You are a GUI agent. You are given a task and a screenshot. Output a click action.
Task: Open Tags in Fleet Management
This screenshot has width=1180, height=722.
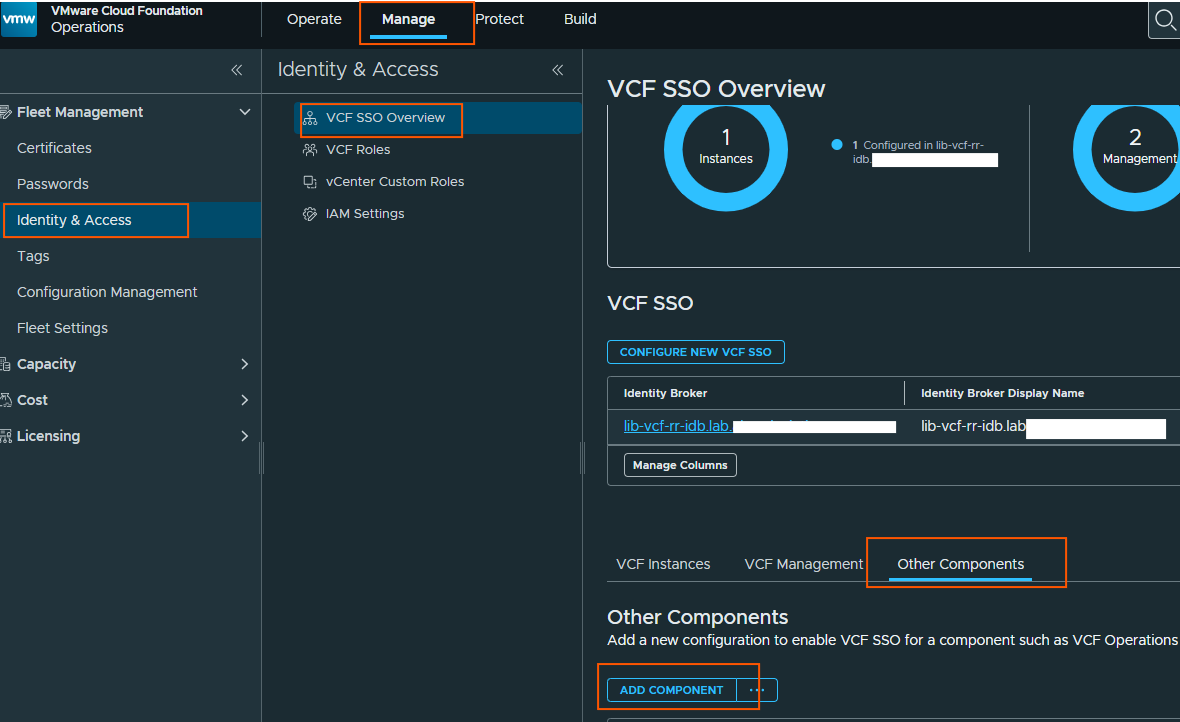33,257
